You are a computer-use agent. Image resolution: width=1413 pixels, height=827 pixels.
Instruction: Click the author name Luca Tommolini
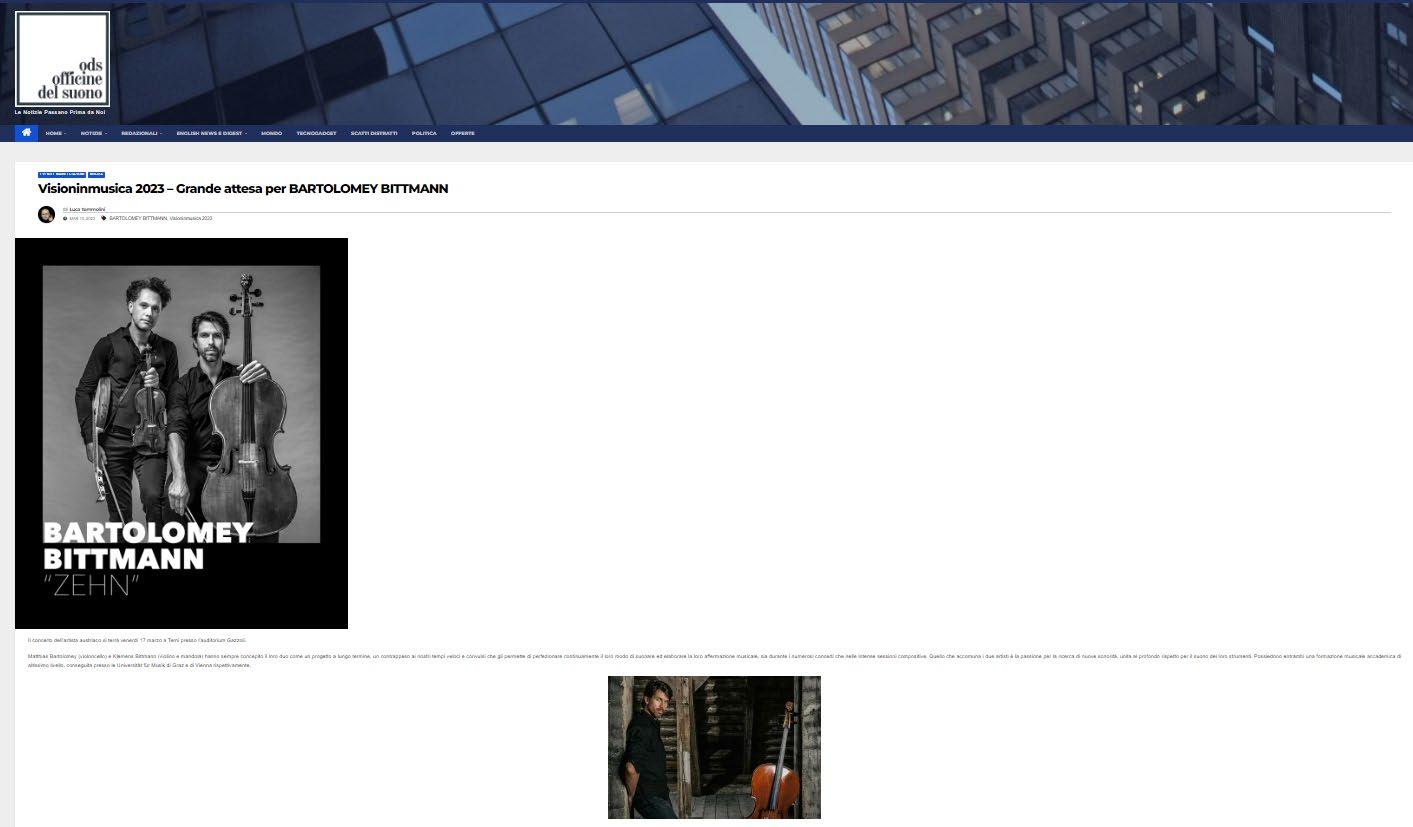[87, 209]
